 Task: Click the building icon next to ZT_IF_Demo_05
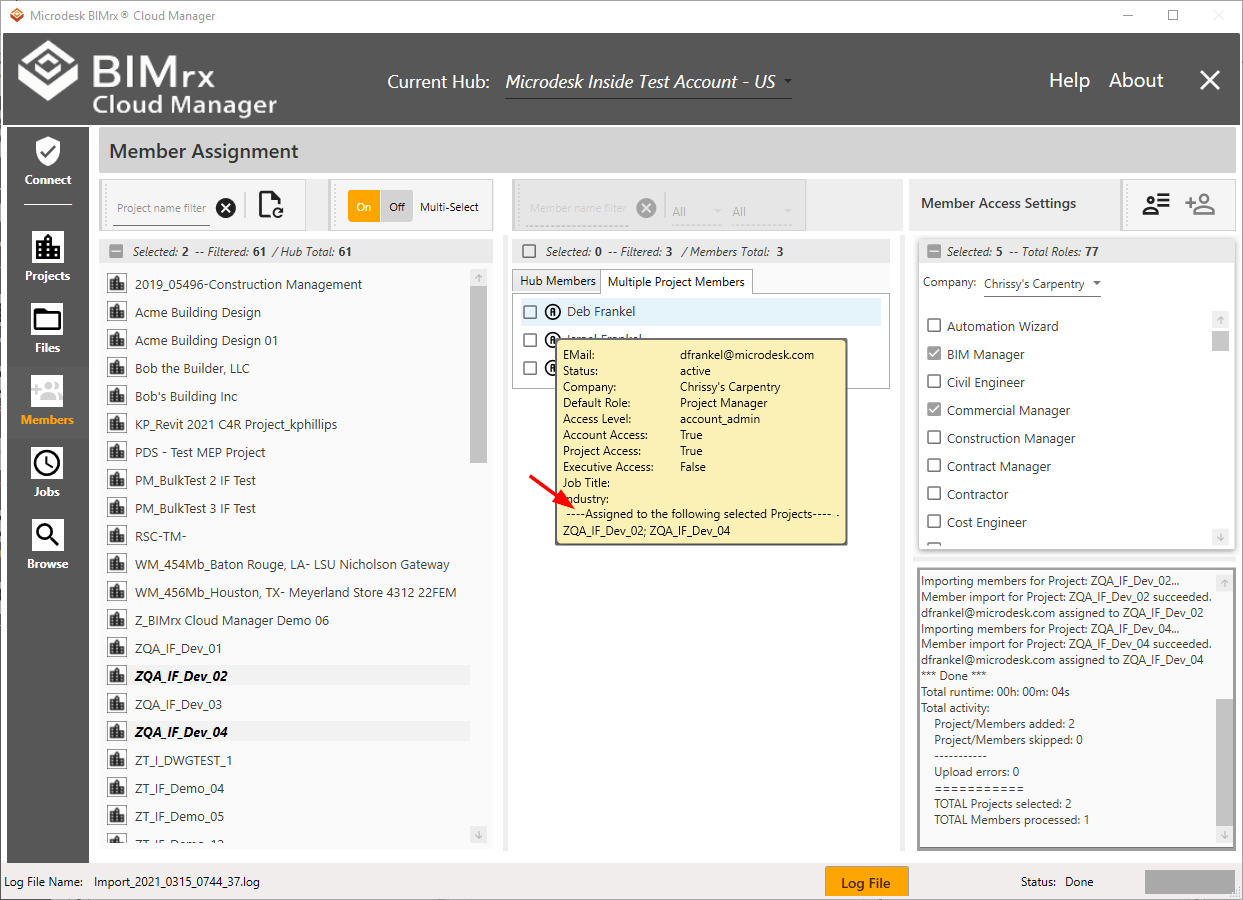click(116, 816)
